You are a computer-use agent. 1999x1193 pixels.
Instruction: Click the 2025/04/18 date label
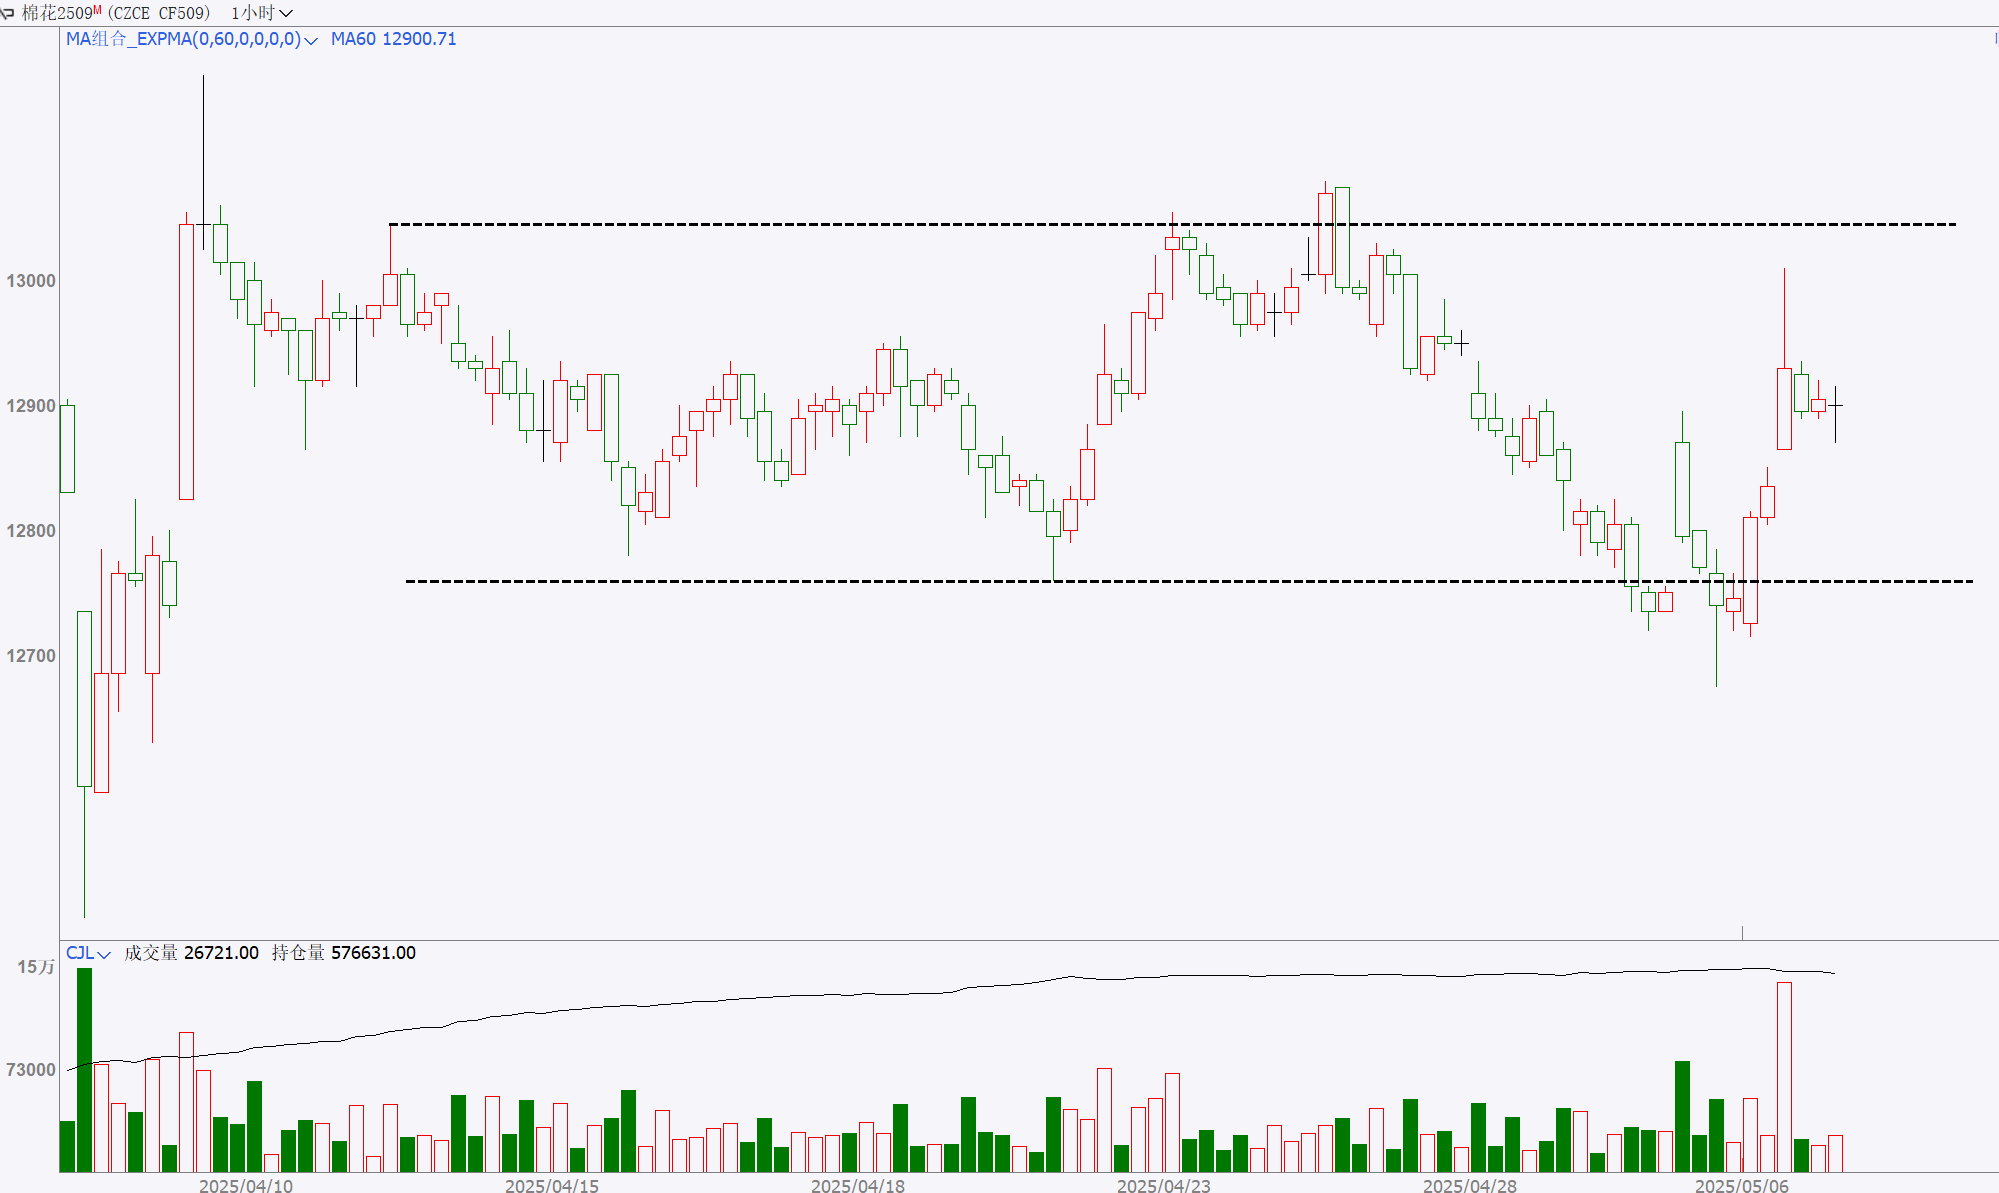(858, 1186)
